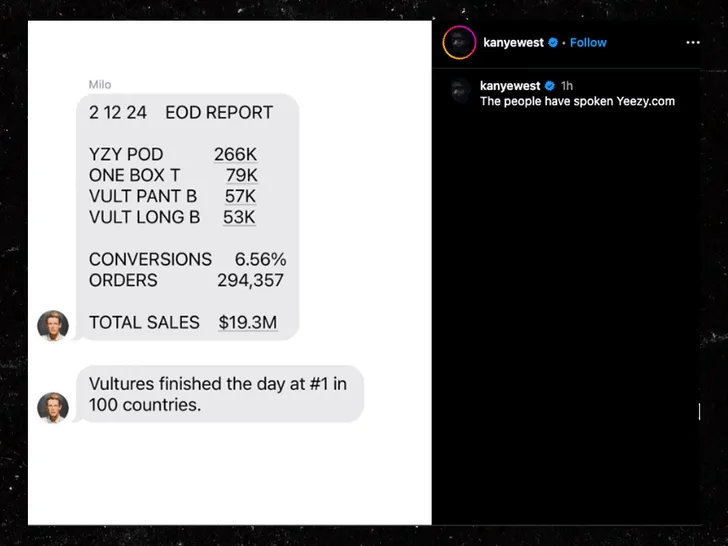Click the verified badge in the caption line
The image size is (728, 546).
(x=549, y=87)
